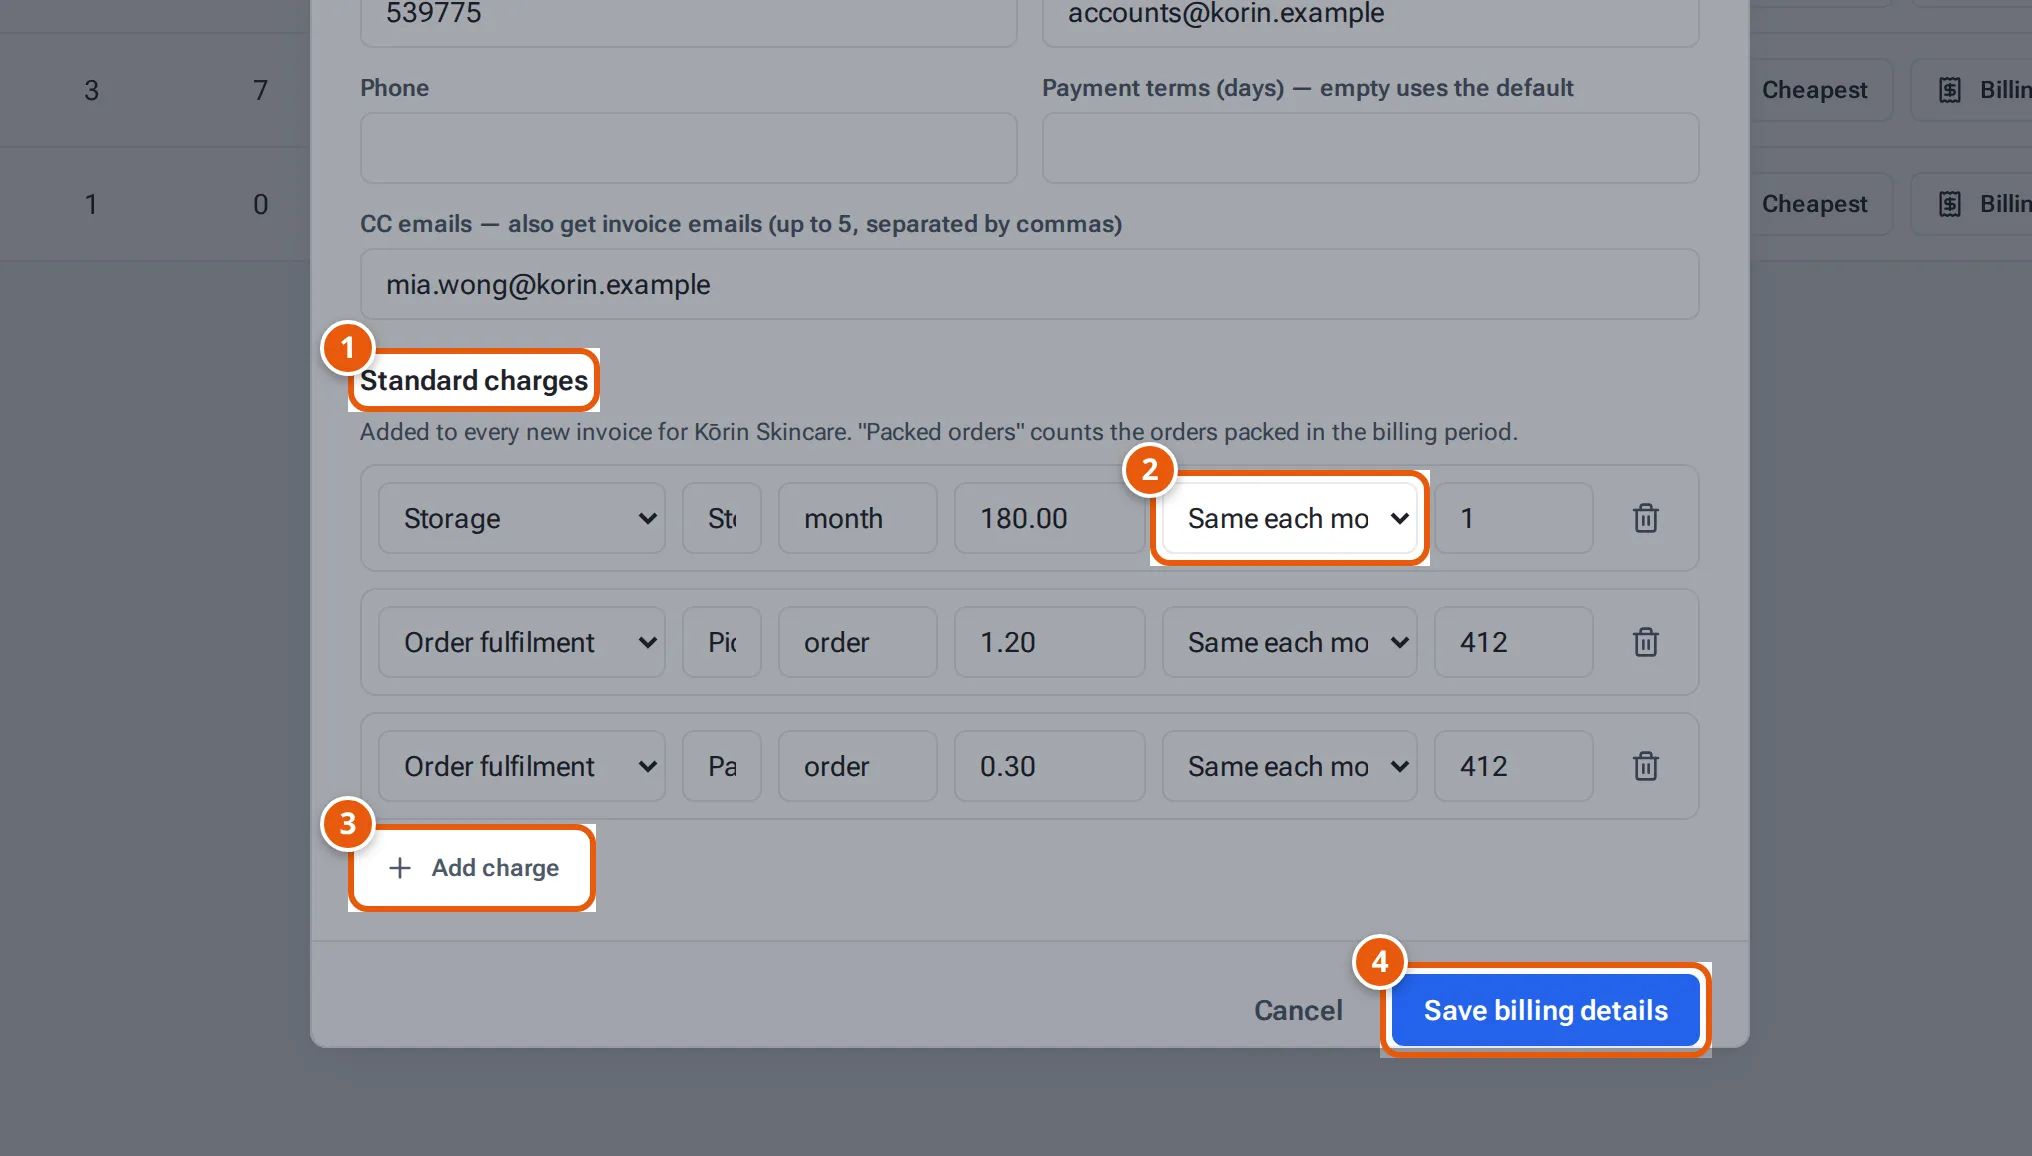The image size is (2032, 1156).
Task: Edit the 'St' description field in Storage row
Action: 722,518
